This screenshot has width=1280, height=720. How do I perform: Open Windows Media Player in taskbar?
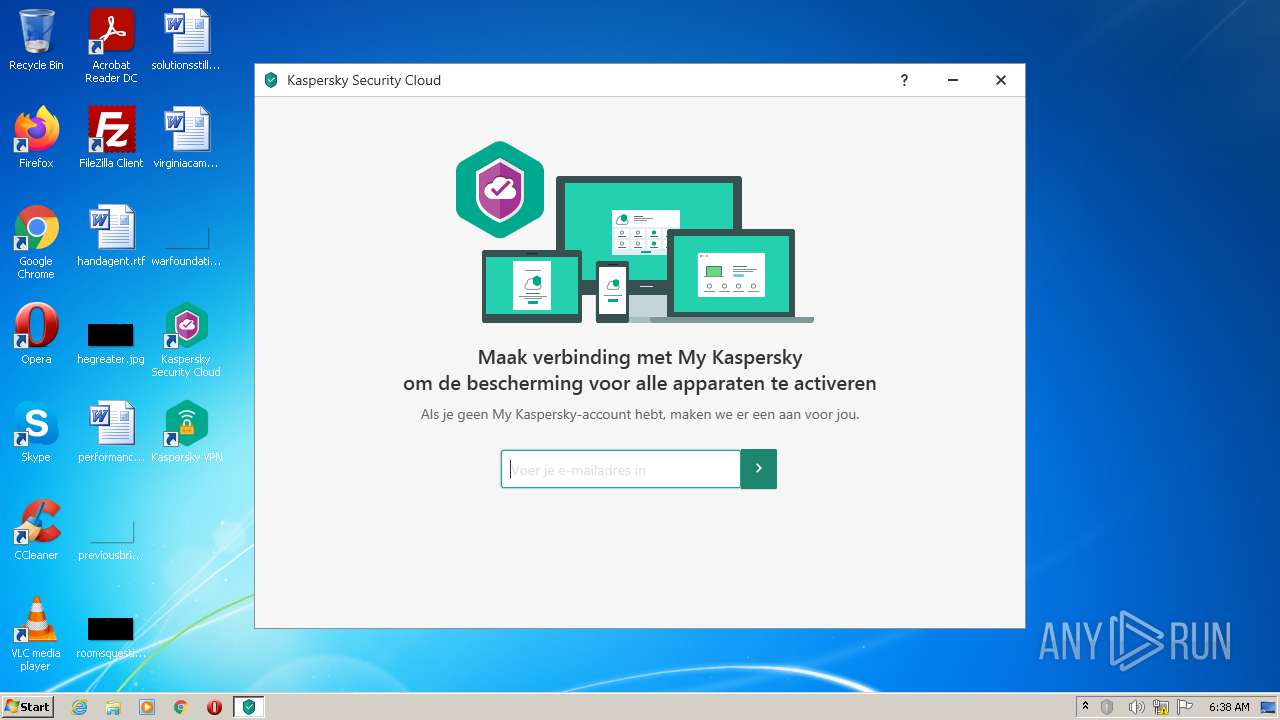pyautogui.click(x=147, y=707)
